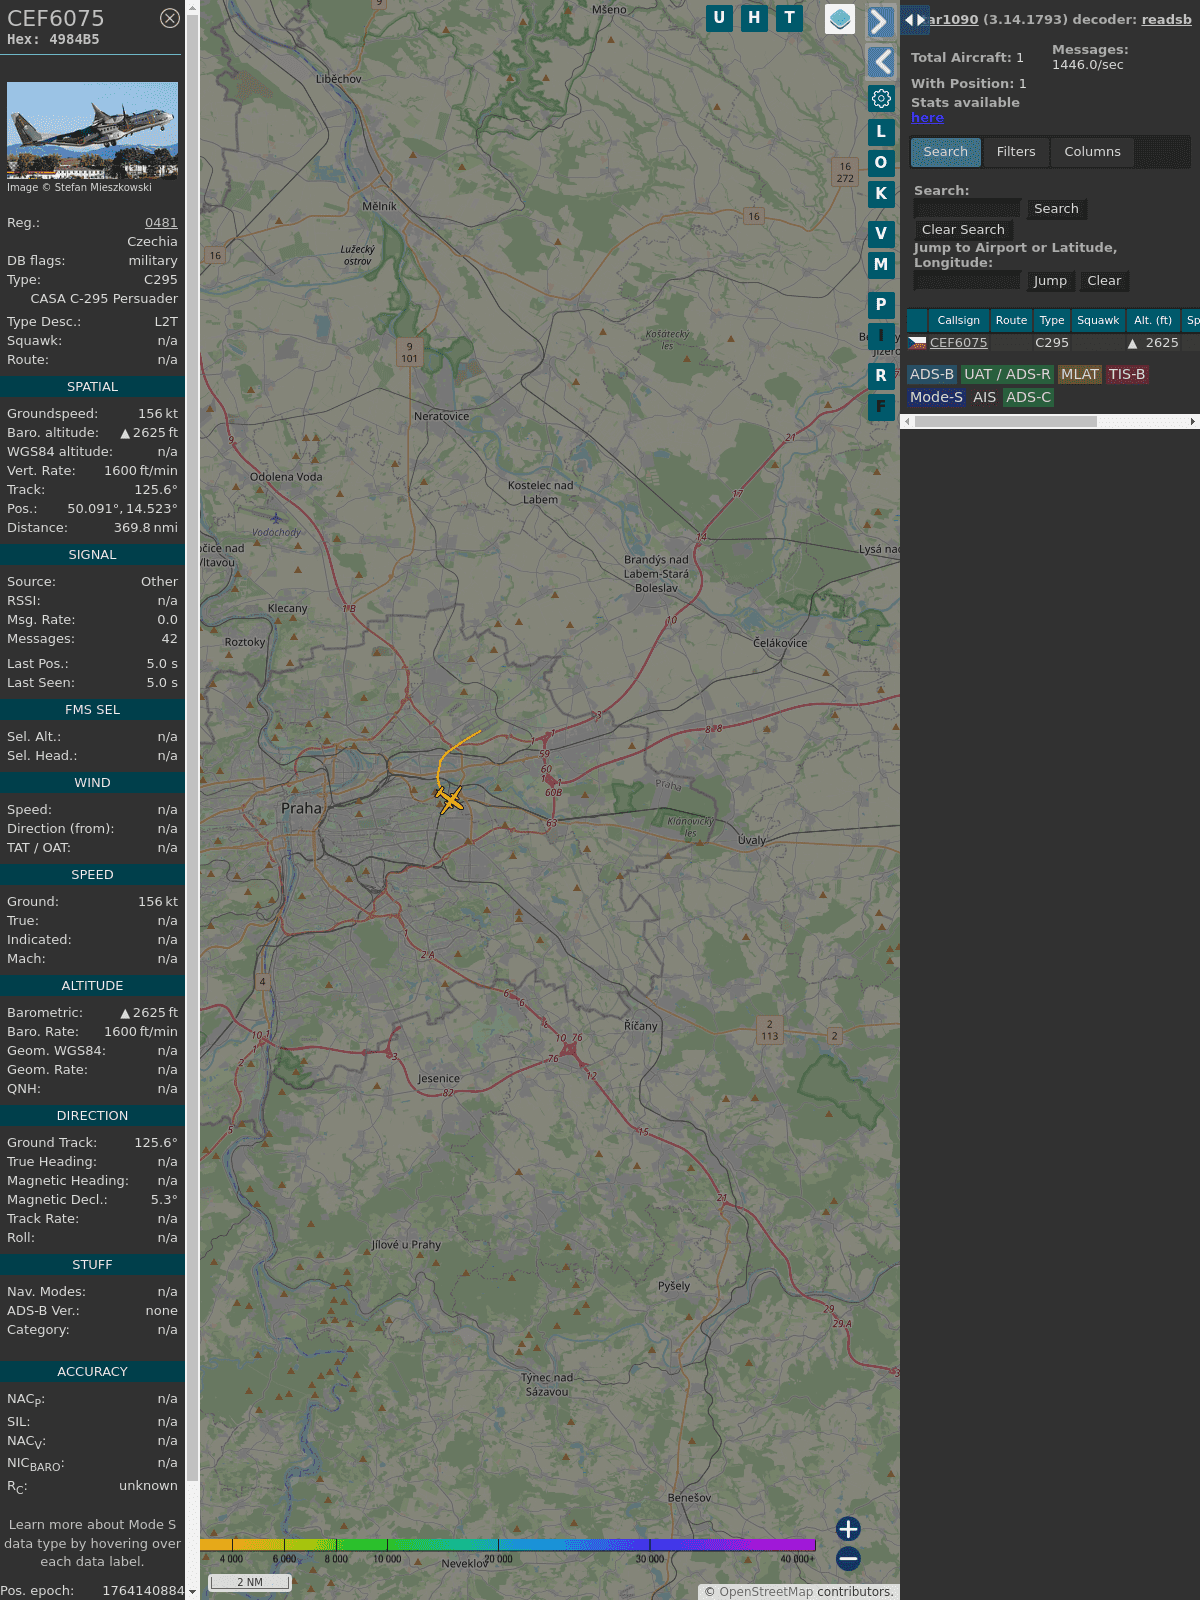Toggle the V map button
Image resolution: width=1200 pixels, height=1600 pixels.
[881, 233]
